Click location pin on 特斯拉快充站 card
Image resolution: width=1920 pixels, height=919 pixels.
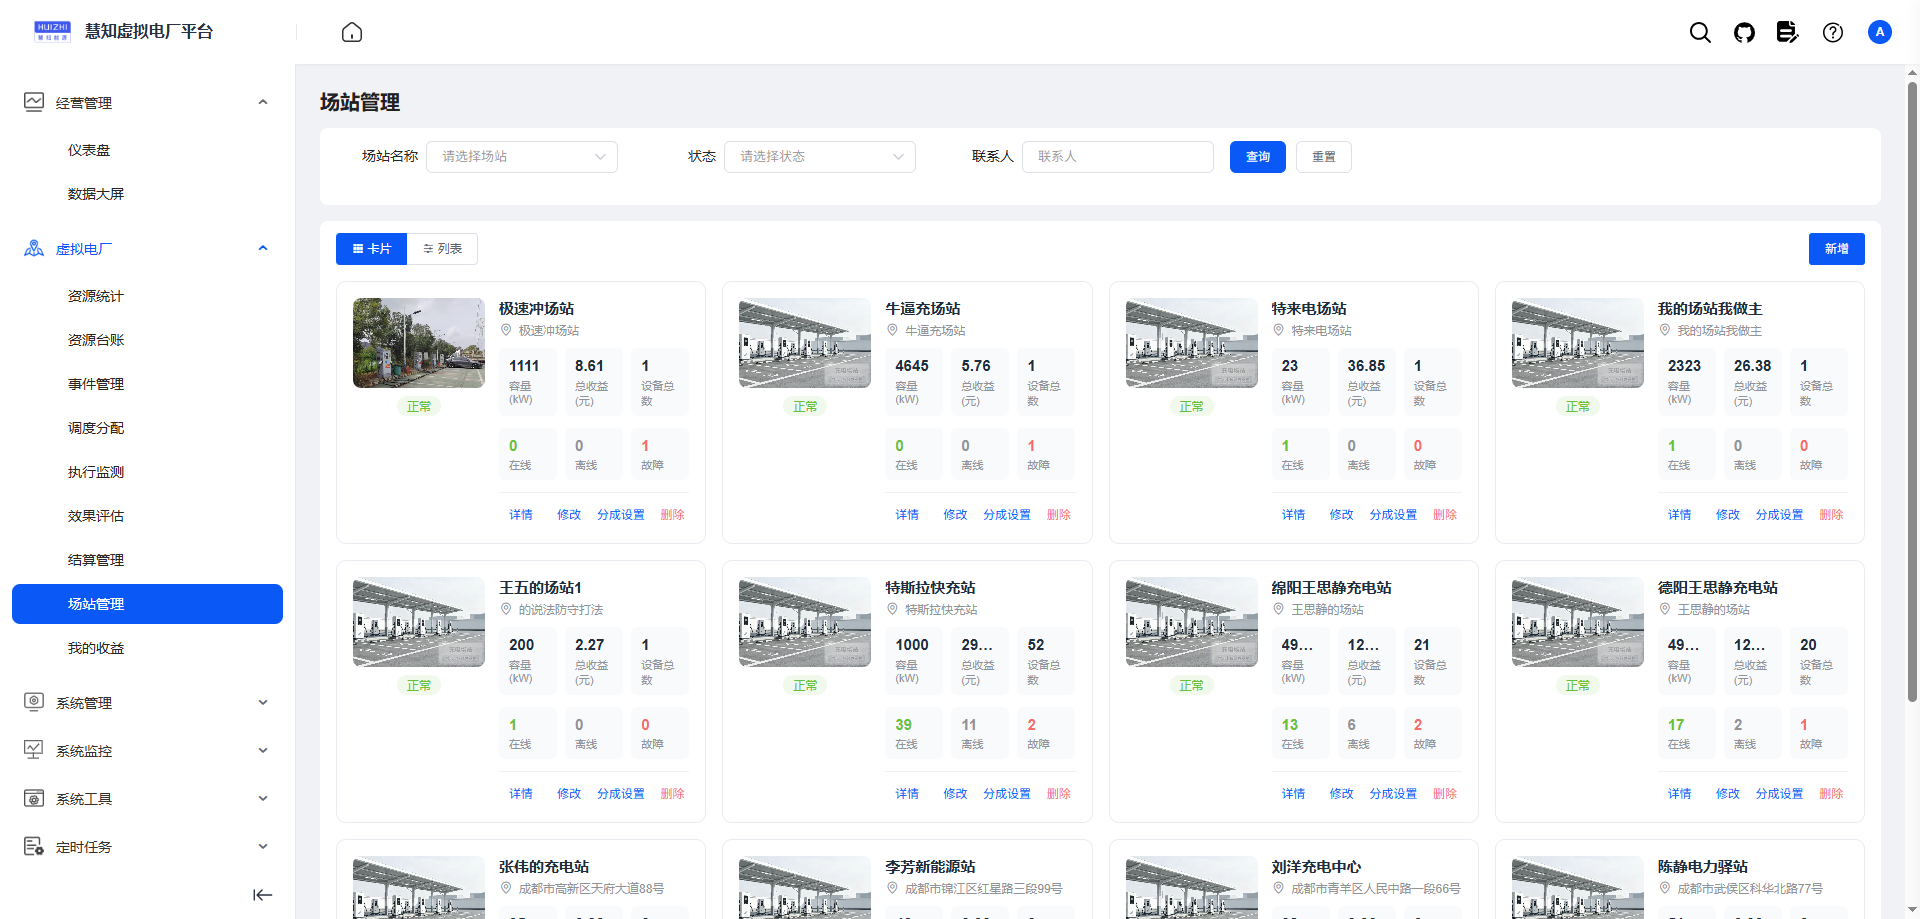point(892,609)
